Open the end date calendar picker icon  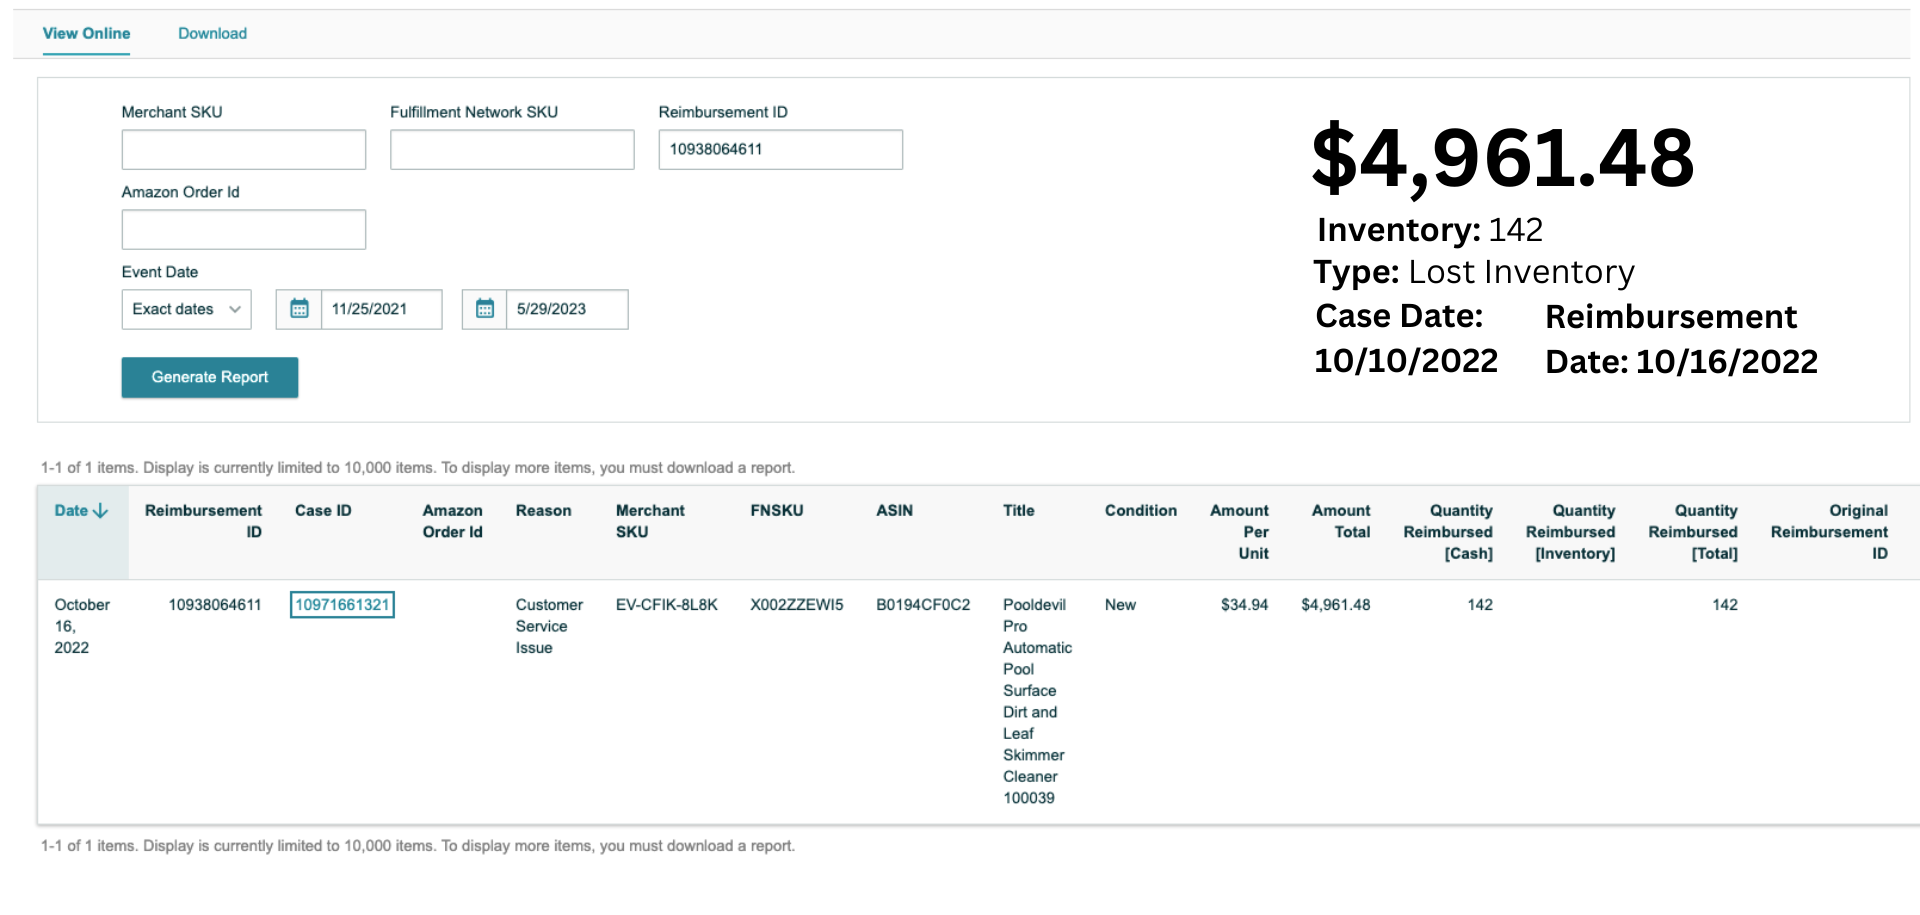click(x=485, y=309)
